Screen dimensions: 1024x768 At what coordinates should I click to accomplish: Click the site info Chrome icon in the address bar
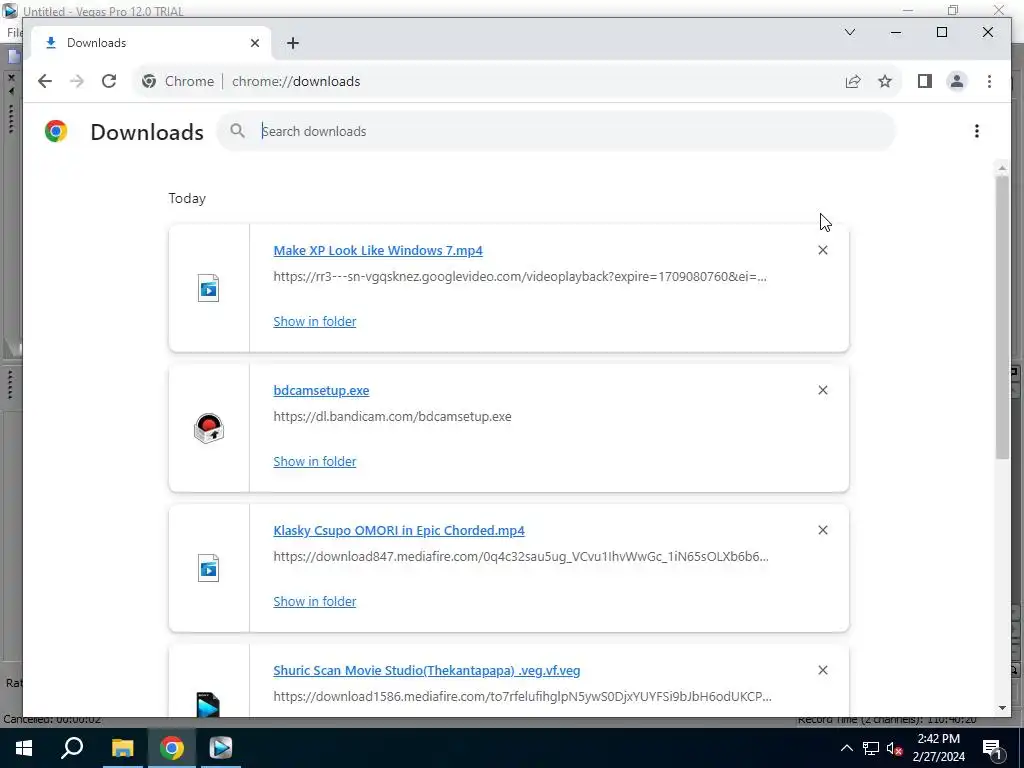click(149, 81)
